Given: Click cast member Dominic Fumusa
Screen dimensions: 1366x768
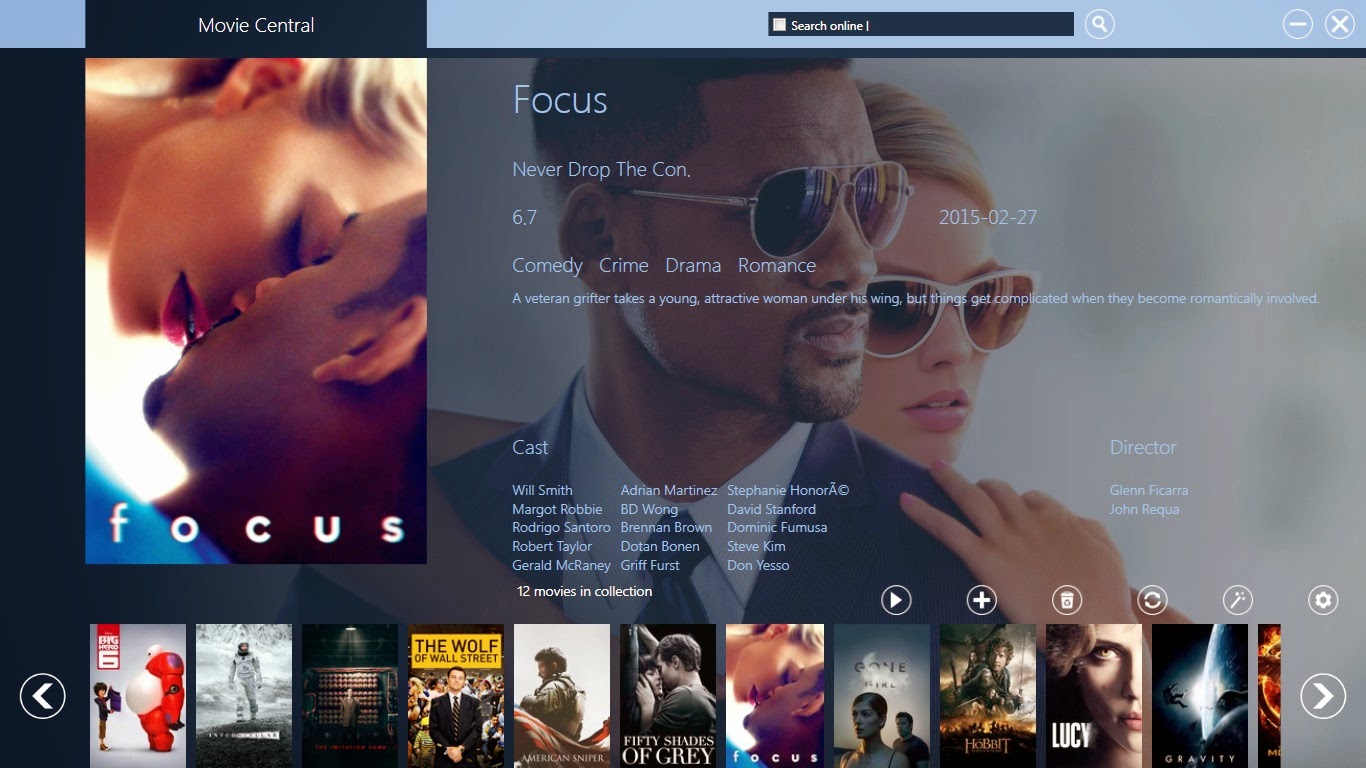Looking at the screenshot, I should point(777,527).
